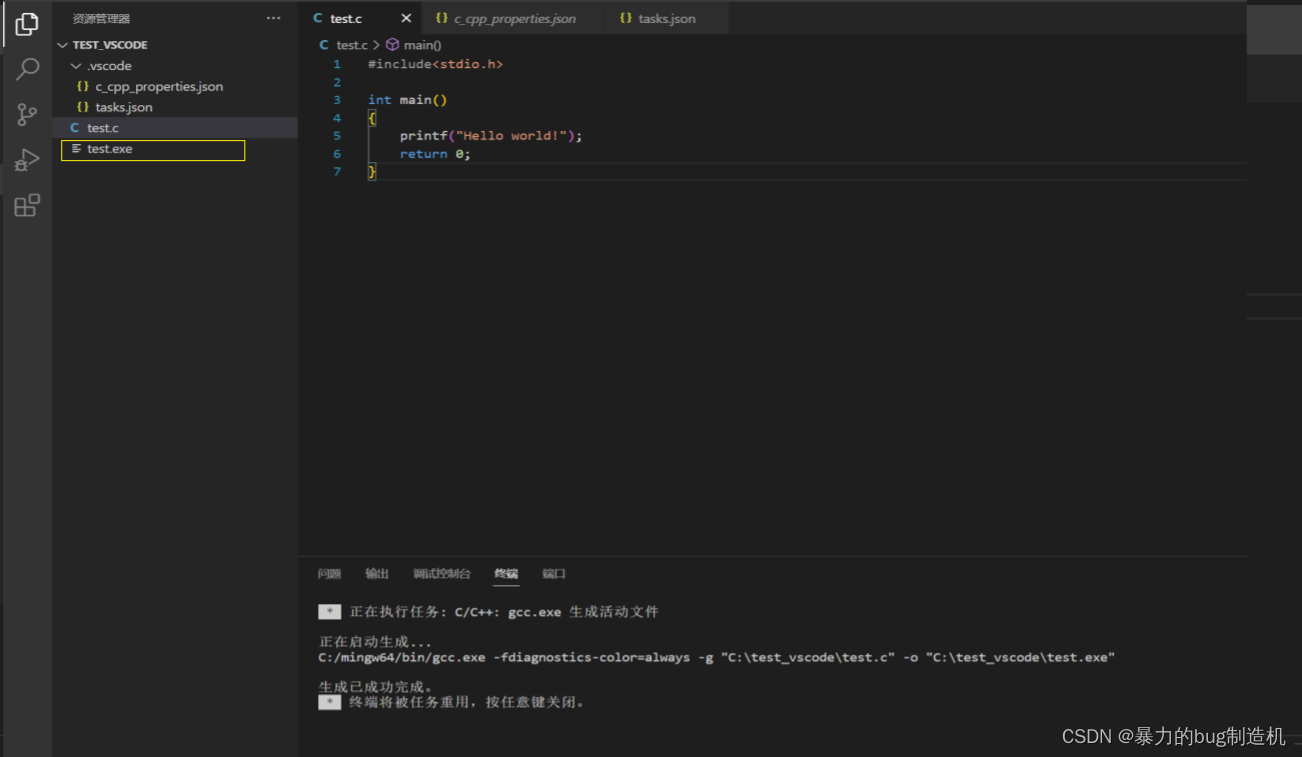Close the test.c editor tab
The height and width of the screenshot is (757, 1302).
[405, 18]
